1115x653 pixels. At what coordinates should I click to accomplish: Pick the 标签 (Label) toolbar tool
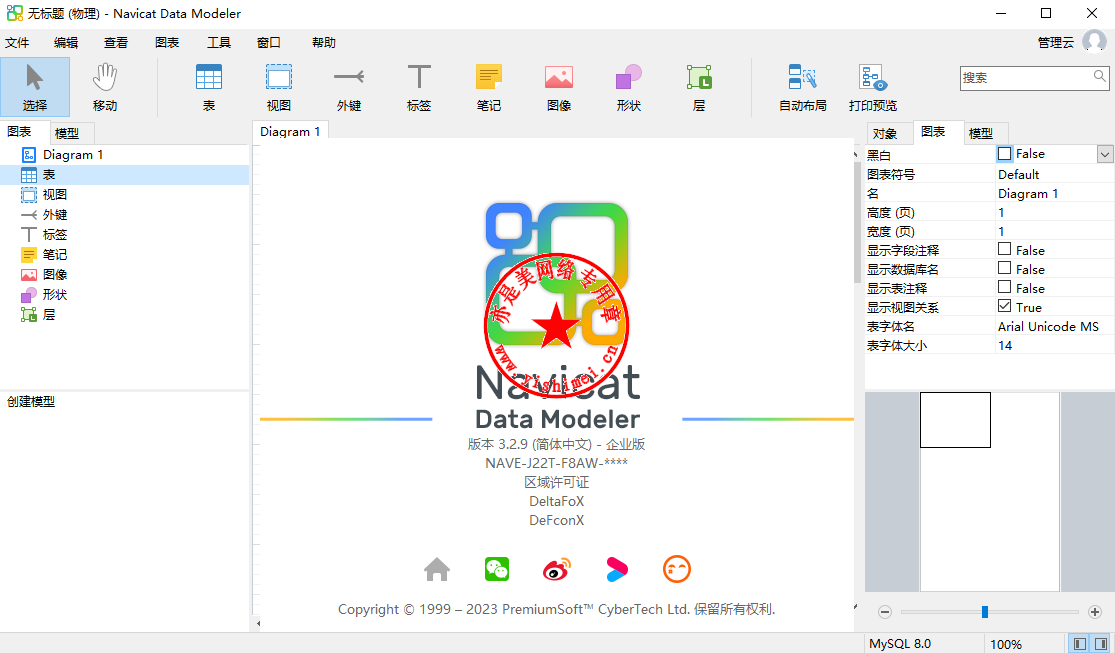point(419,87)
